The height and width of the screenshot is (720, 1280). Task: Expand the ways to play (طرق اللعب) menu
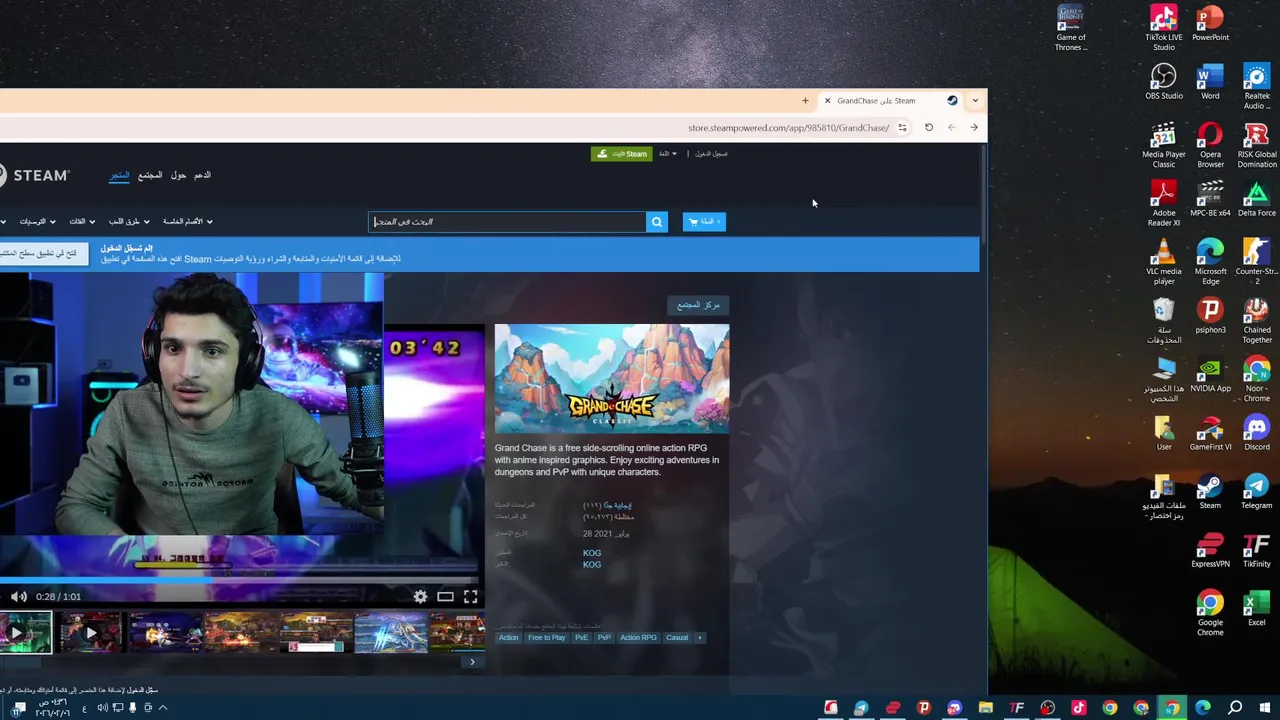coord(129,222)
